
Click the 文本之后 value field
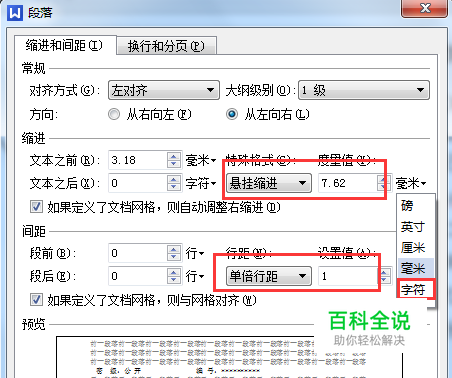137,183
